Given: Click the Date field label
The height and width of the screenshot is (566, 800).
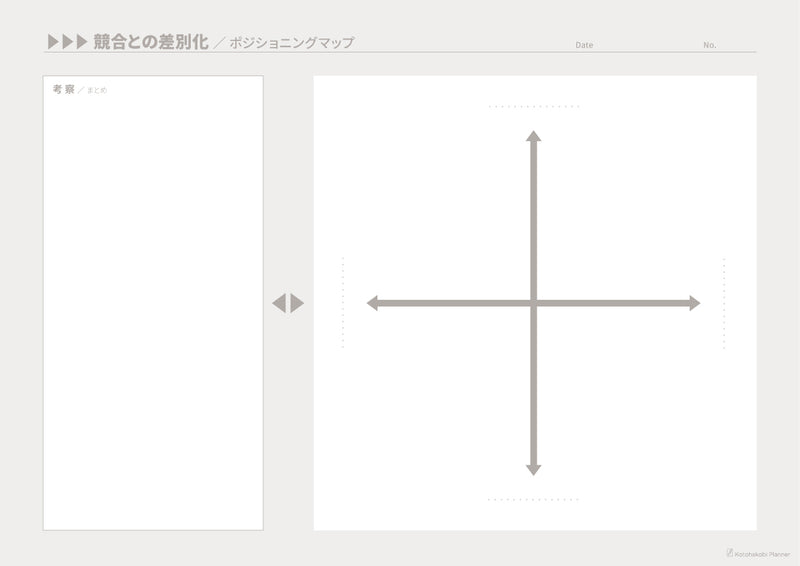Looking at the screenshot, I should 584,45.
